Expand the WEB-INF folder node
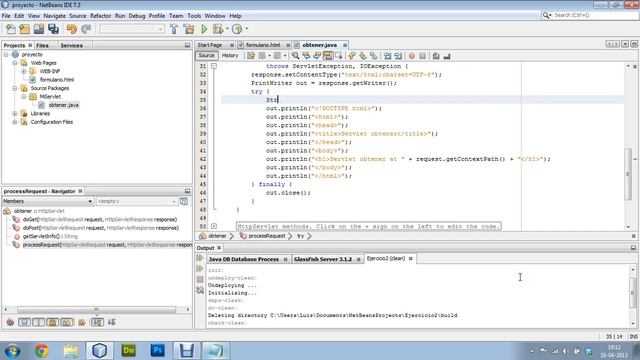The height and width of the screenshot is (360, 640). pos(24,71)
